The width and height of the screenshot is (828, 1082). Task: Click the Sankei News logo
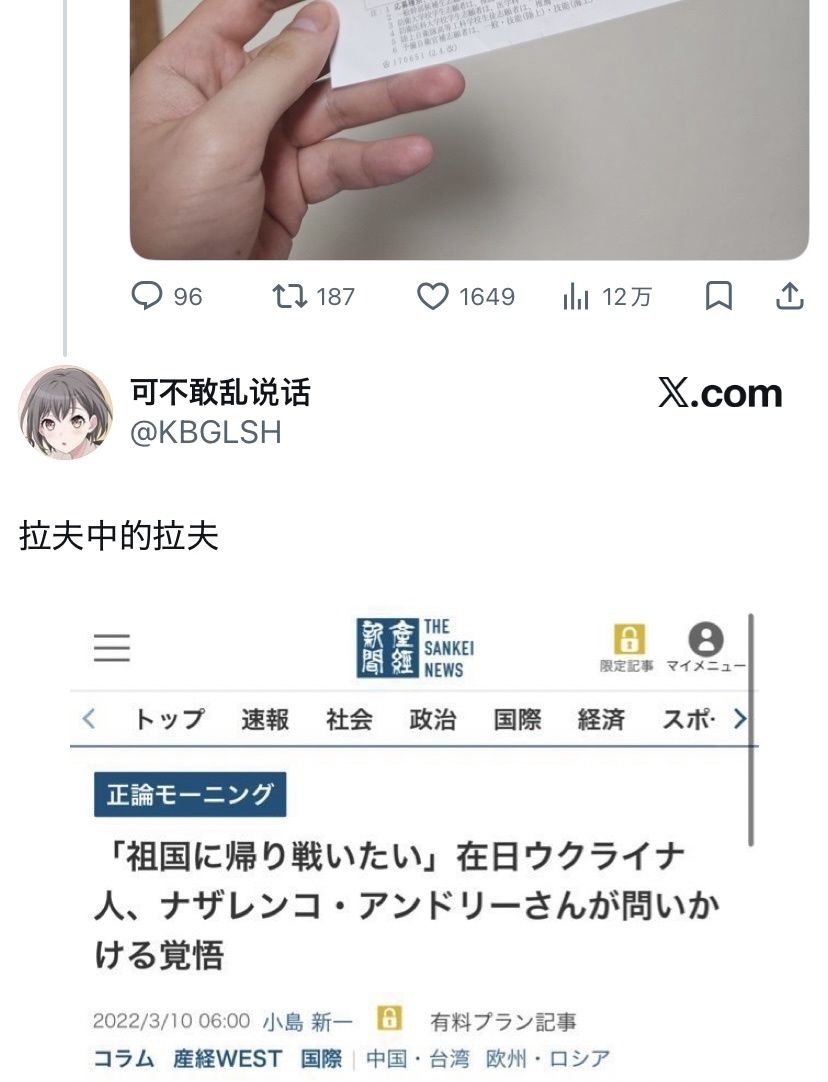pos(415,648)
